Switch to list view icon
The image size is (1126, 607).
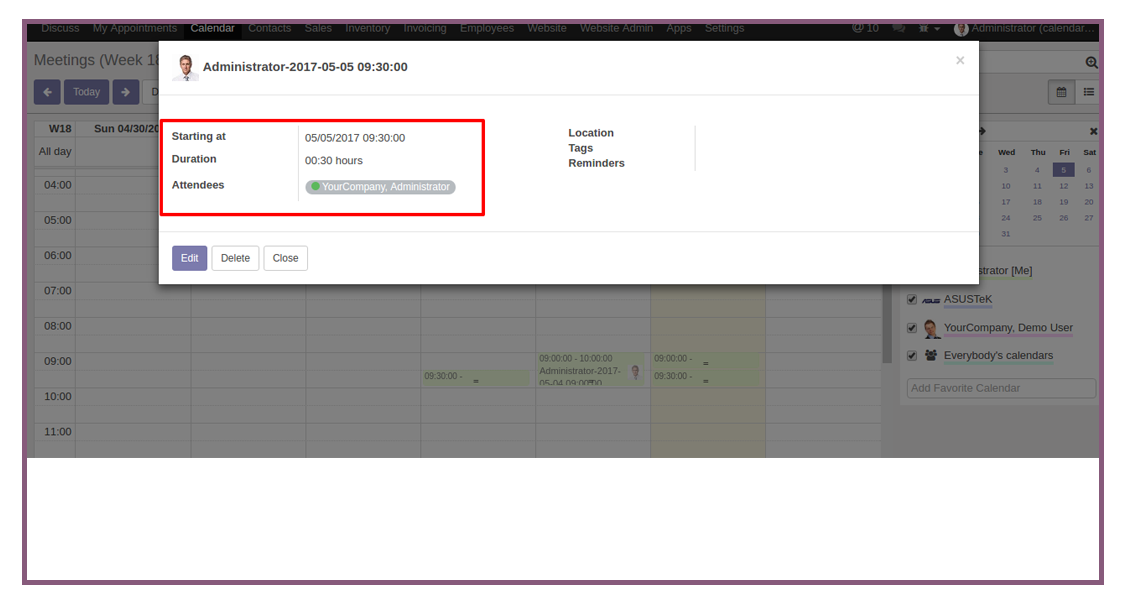click(1089, 92)
